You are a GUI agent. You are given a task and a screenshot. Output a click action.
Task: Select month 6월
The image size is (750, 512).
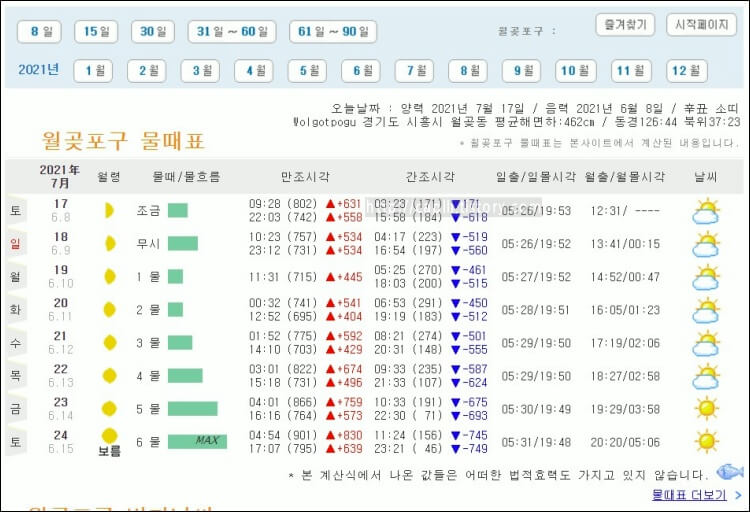tap(361, 71)
